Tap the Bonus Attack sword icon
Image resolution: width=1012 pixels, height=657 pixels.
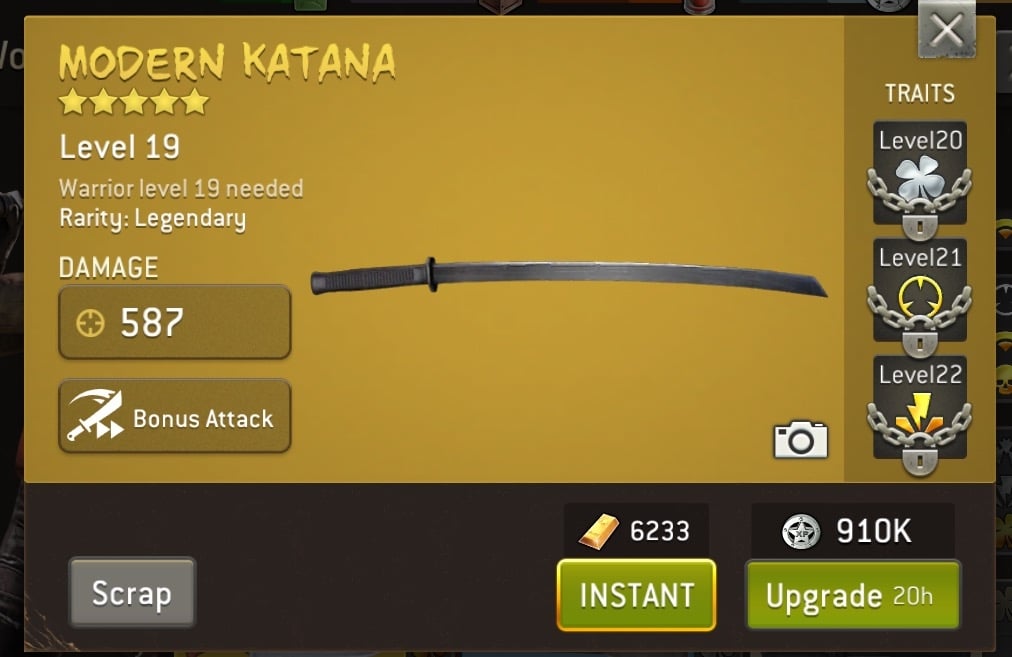96,416
